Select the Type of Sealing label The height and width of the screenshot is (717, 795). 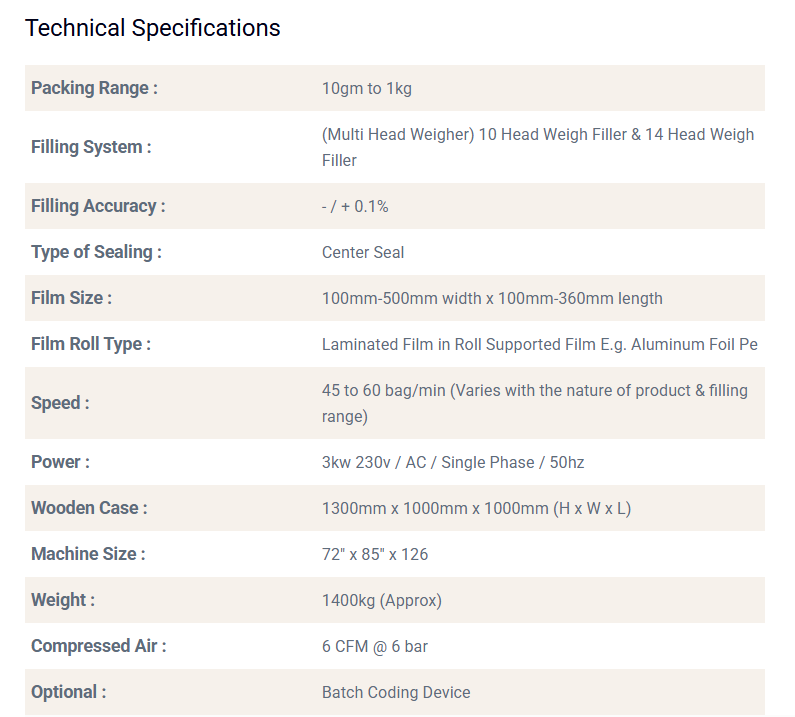pyautogui.click(x=96, y=252)
